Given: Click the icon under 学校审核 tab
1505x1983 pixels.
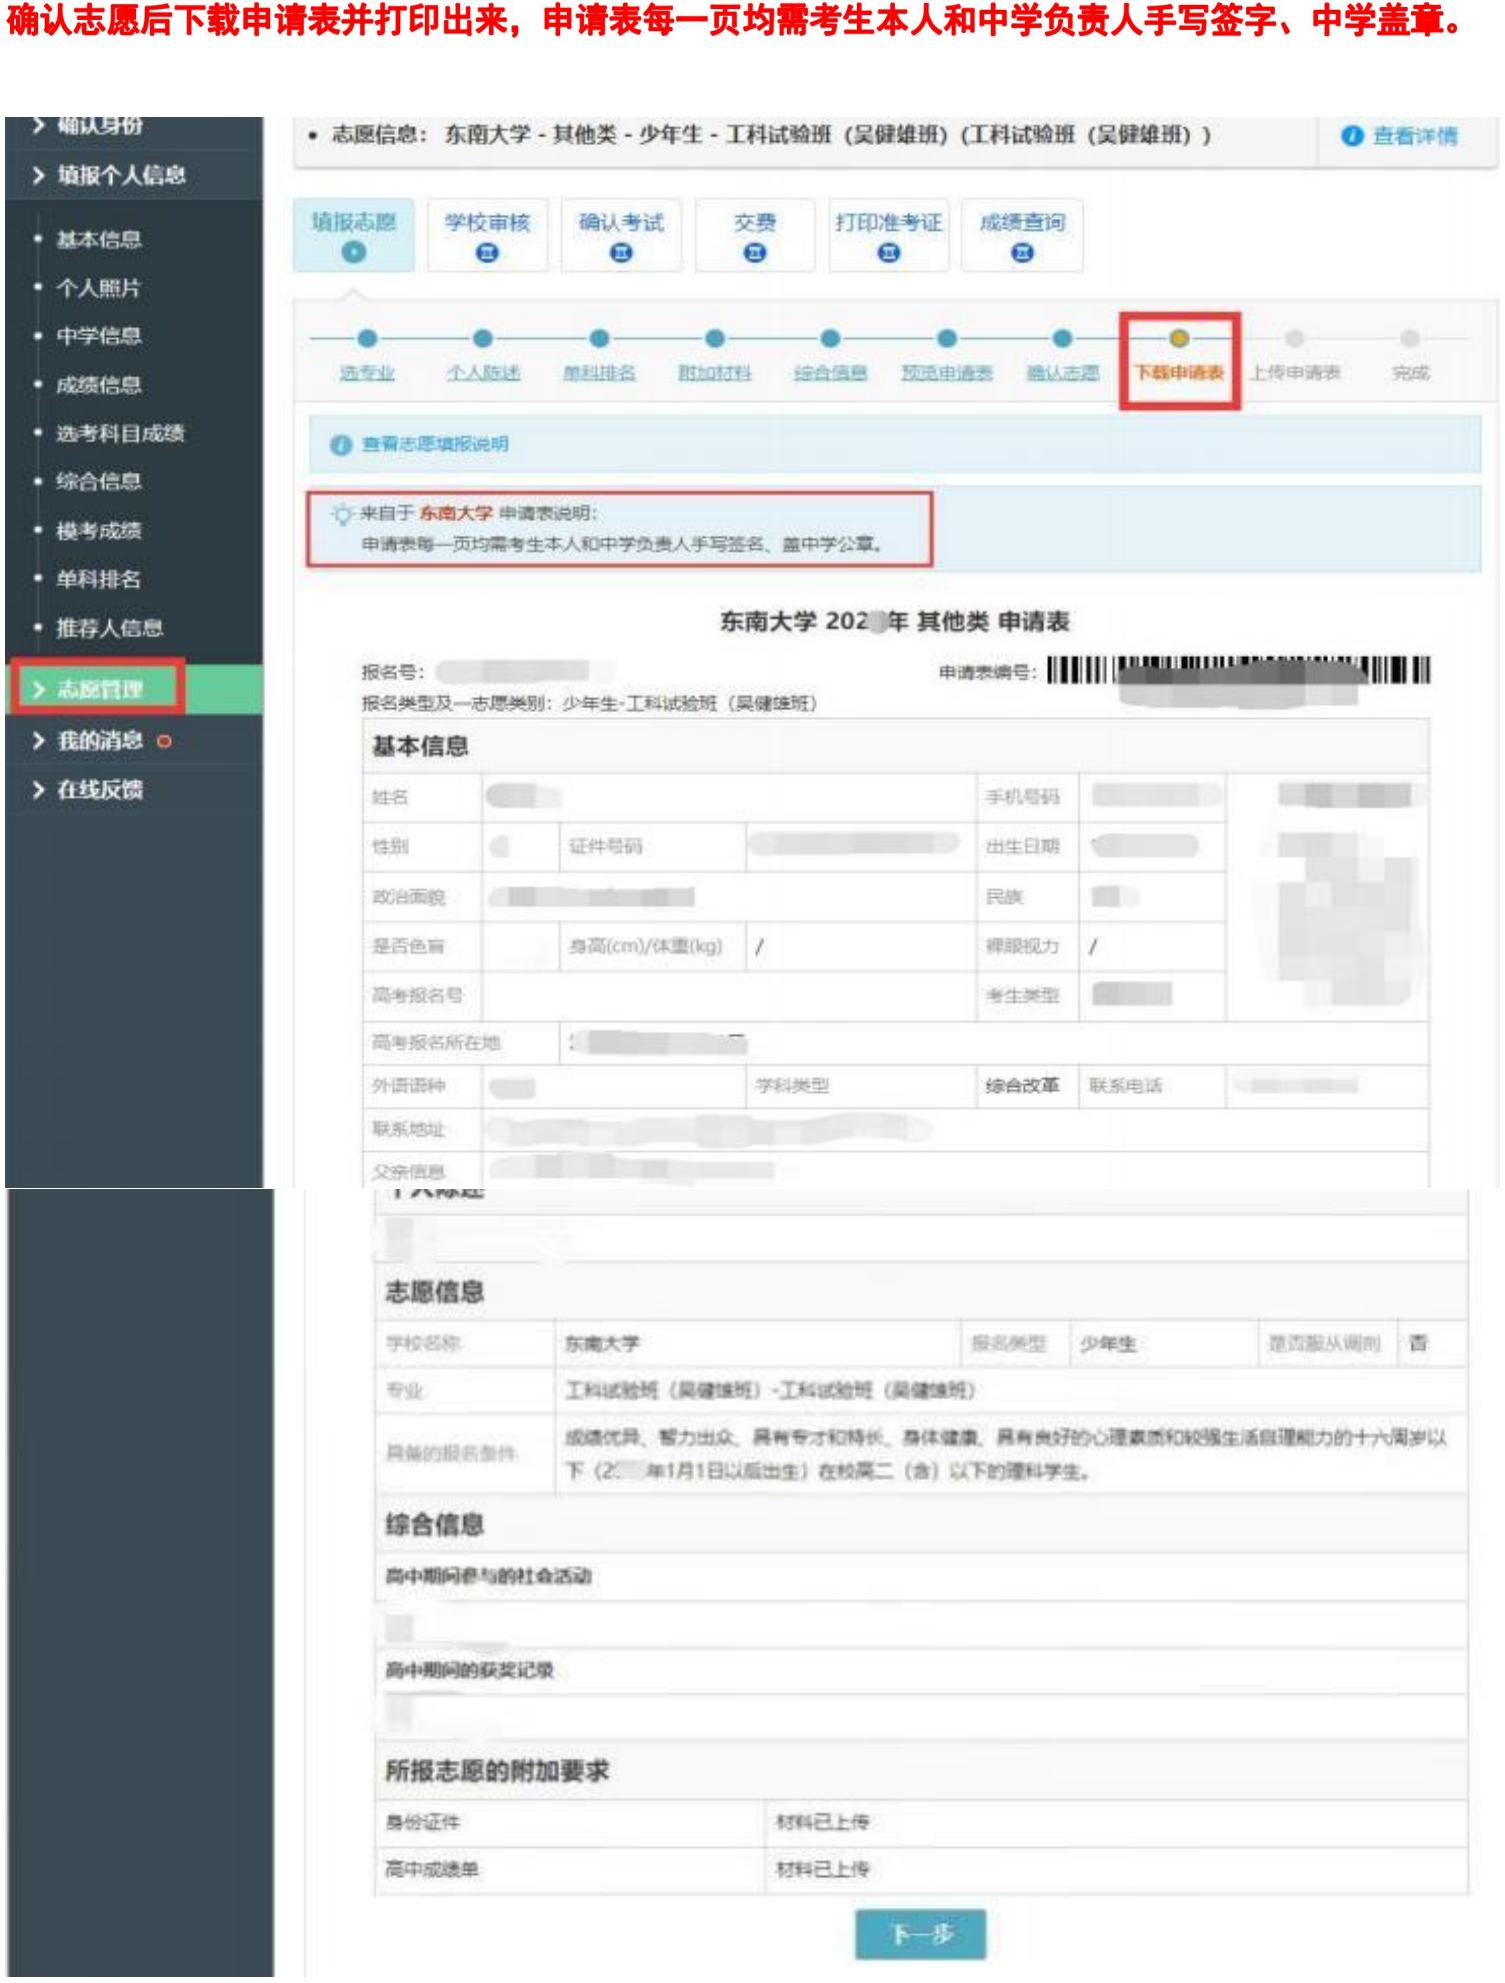Looking at the screenshot, I should [x=487, y=254].
